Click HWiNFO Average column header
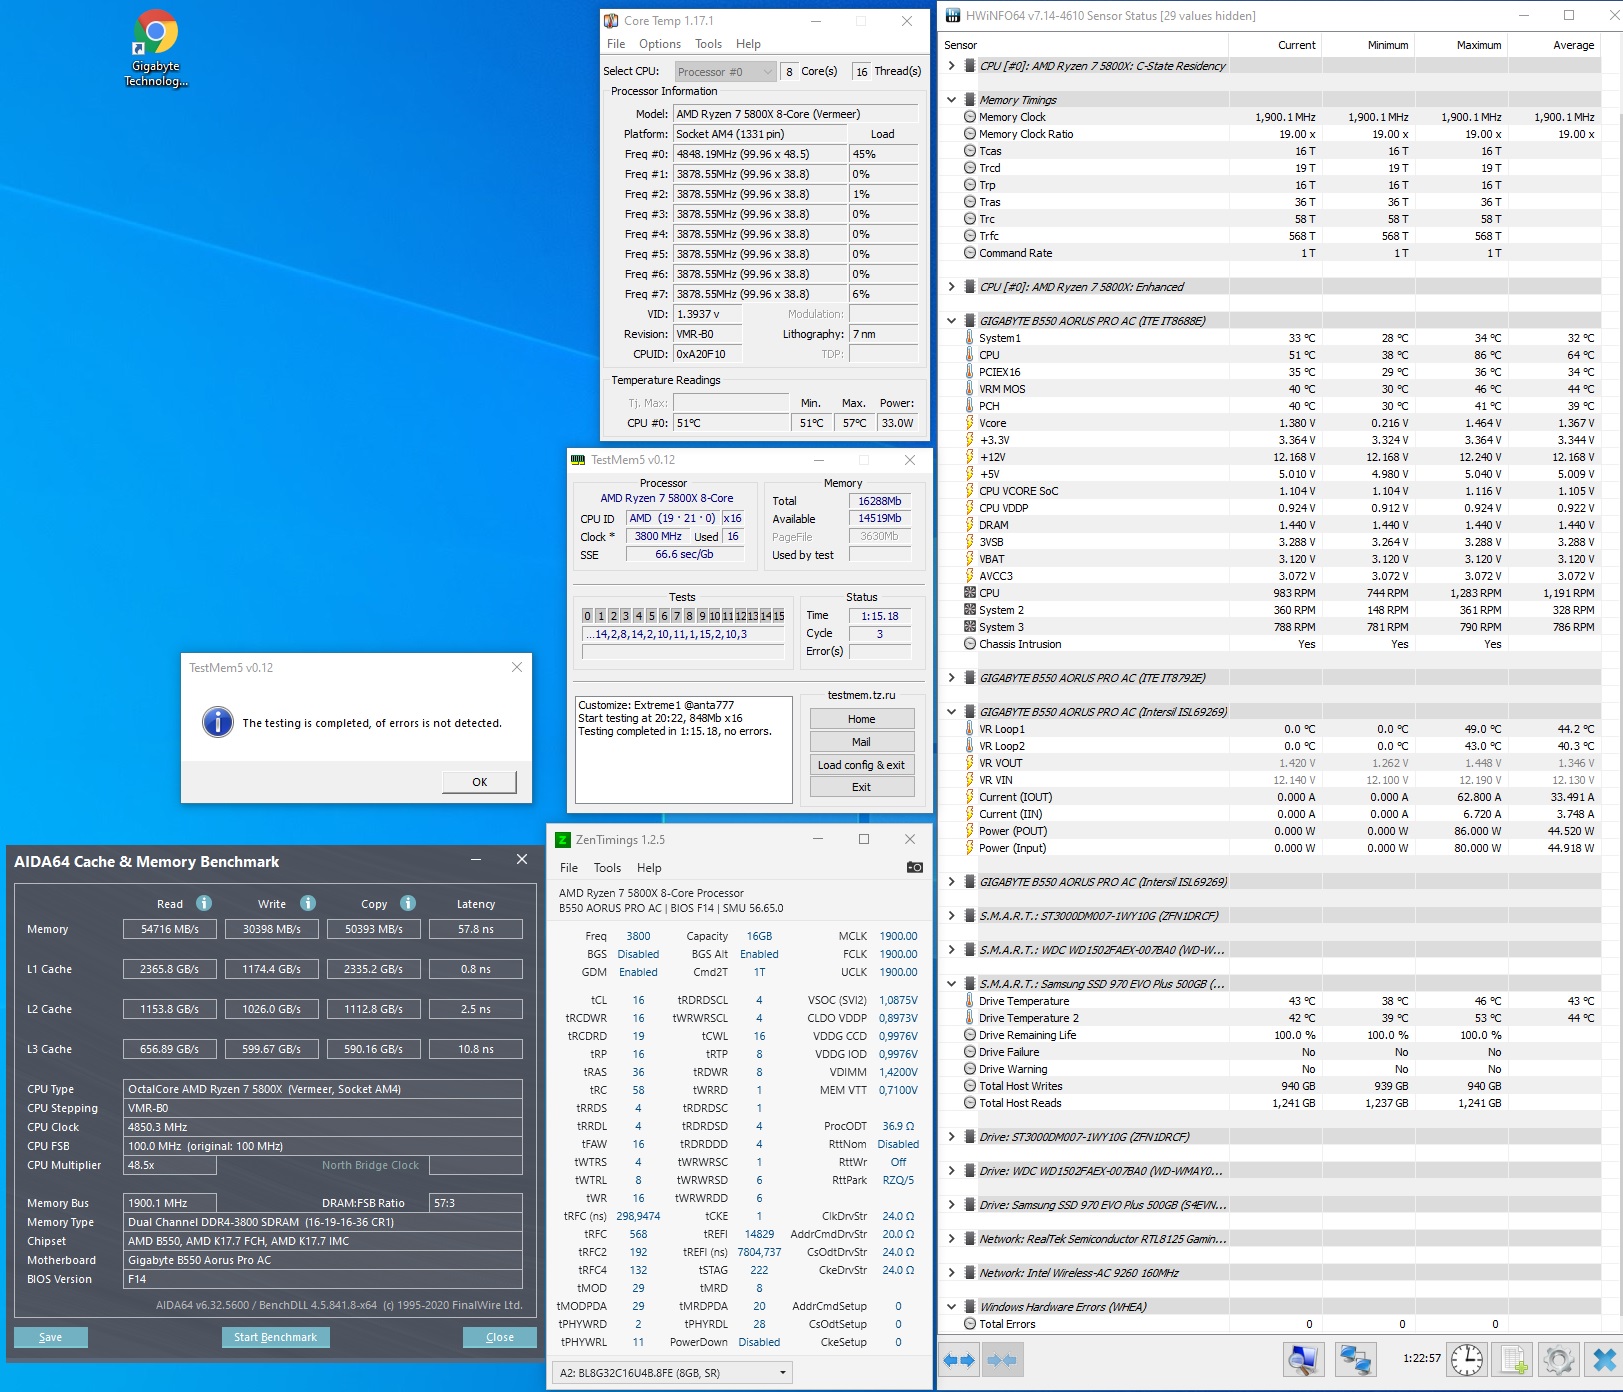This screenshot has height=1392, width=1623. pos(1555,45)
